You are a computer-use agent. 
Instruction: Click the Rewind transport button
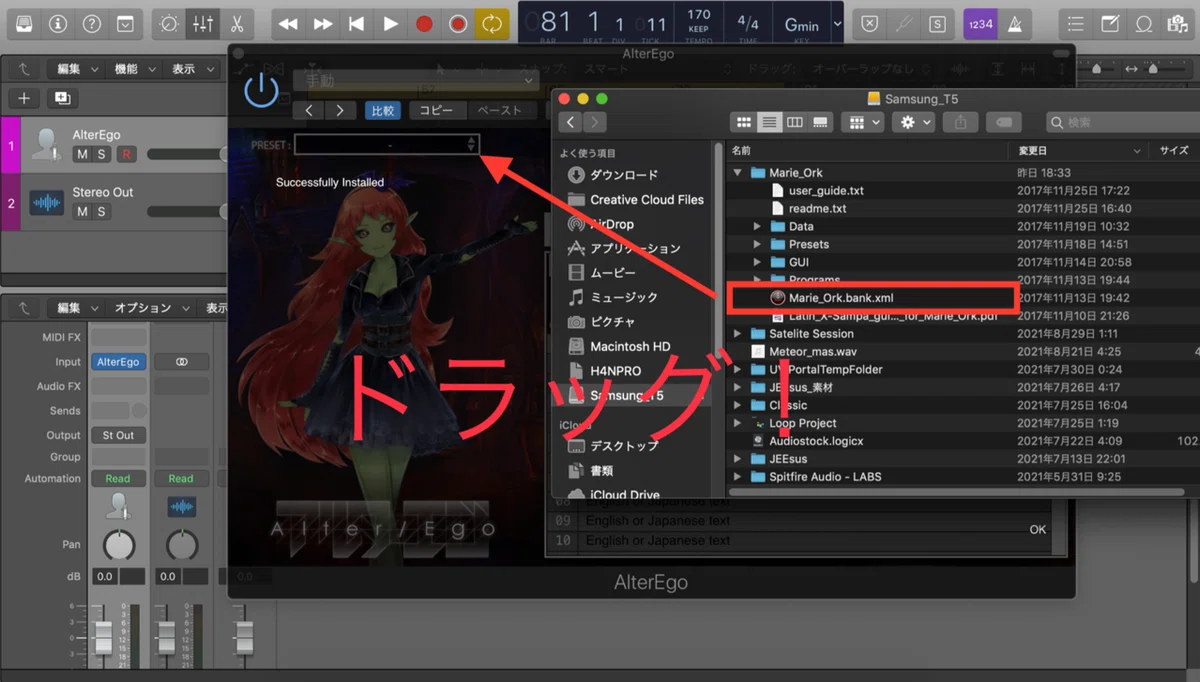[x=289, y=23]
